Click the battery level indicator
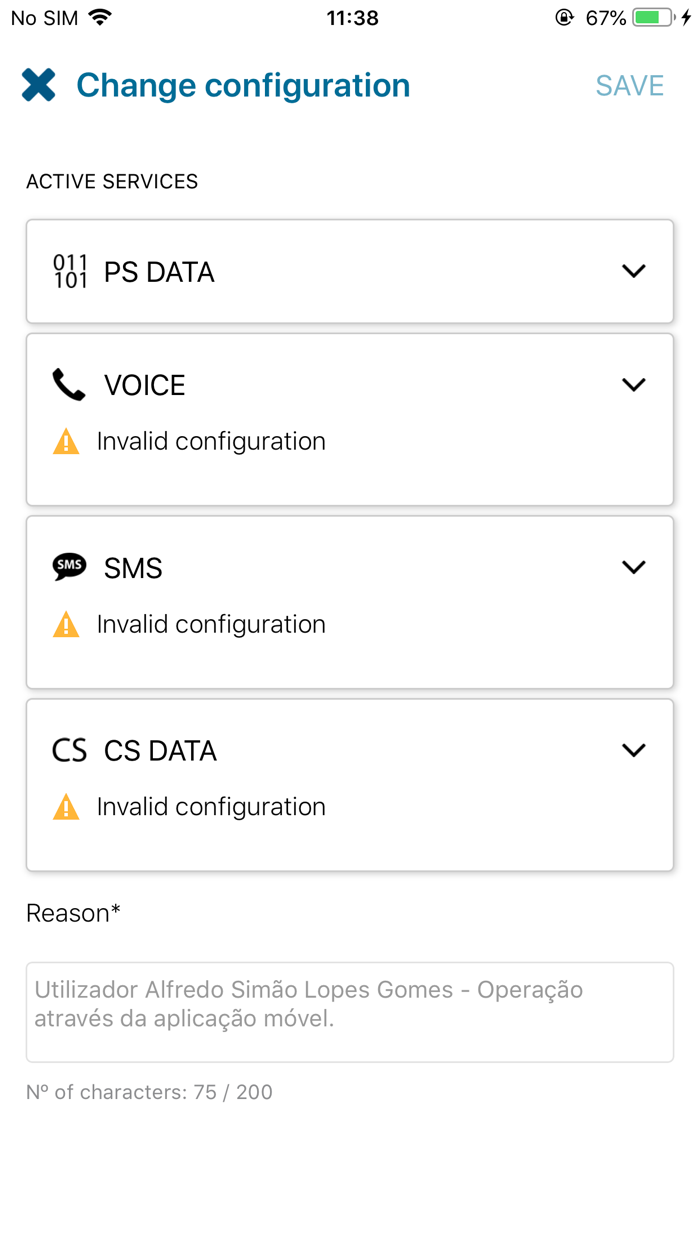This screenshot has height=1244, width=700. pyautogui.click(x=651, y=16)
